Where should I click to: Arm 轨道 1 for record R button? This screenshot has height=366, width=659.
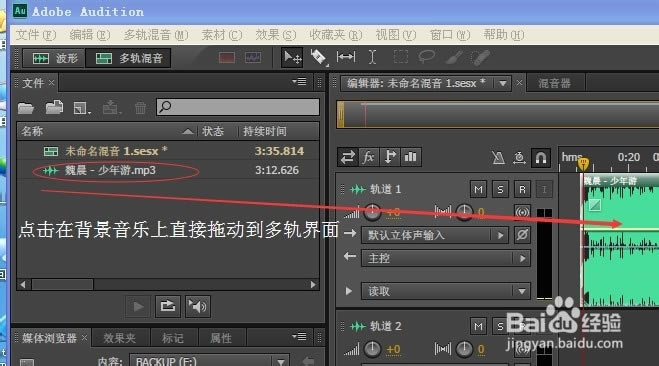(x=522, y=190)
